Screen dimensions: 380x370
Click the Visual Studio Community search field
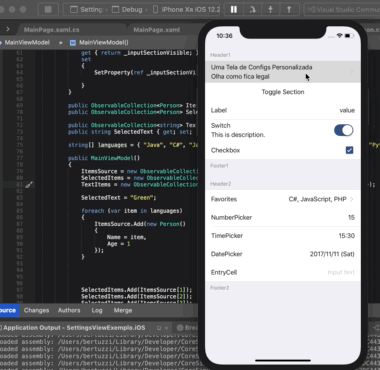pyautogui.click(x=343, y=9)
